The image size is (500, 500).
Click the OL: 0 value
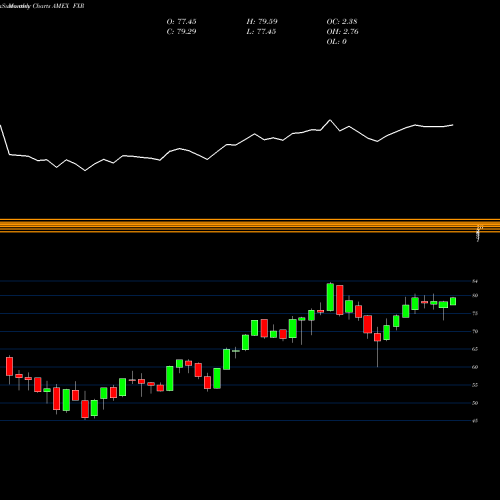336,42
